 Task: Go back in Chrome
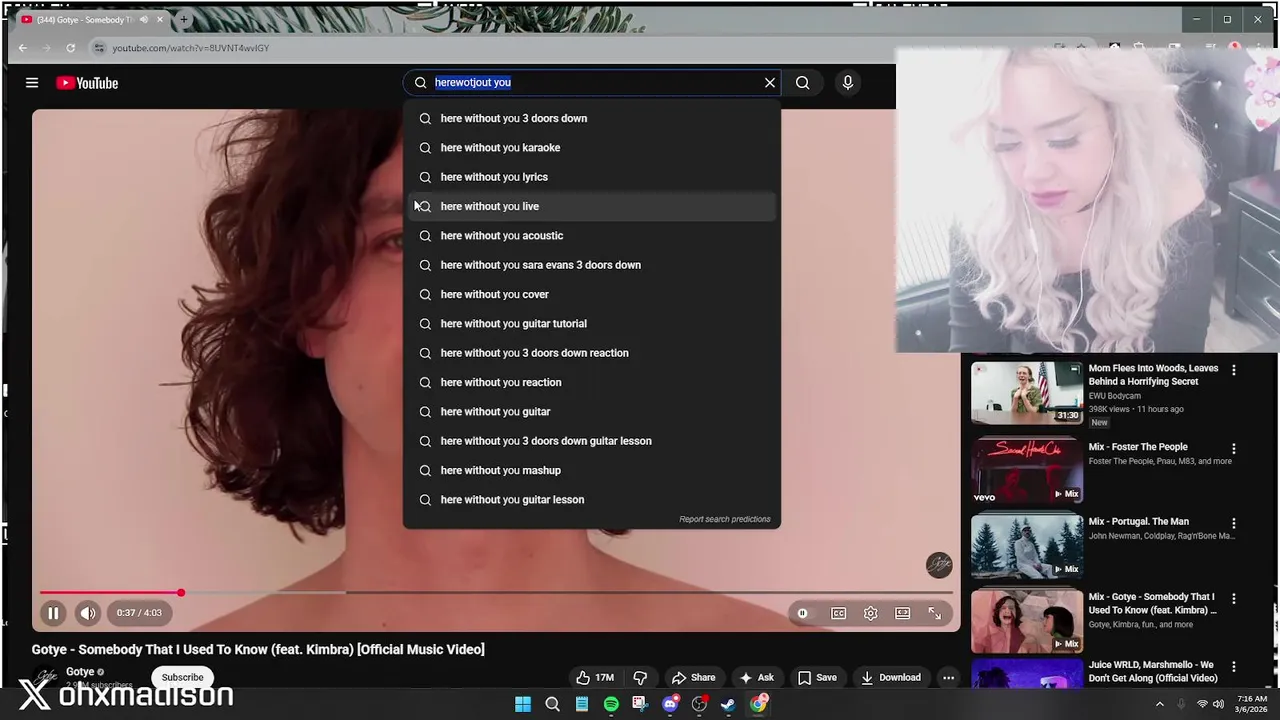[23, 48]
